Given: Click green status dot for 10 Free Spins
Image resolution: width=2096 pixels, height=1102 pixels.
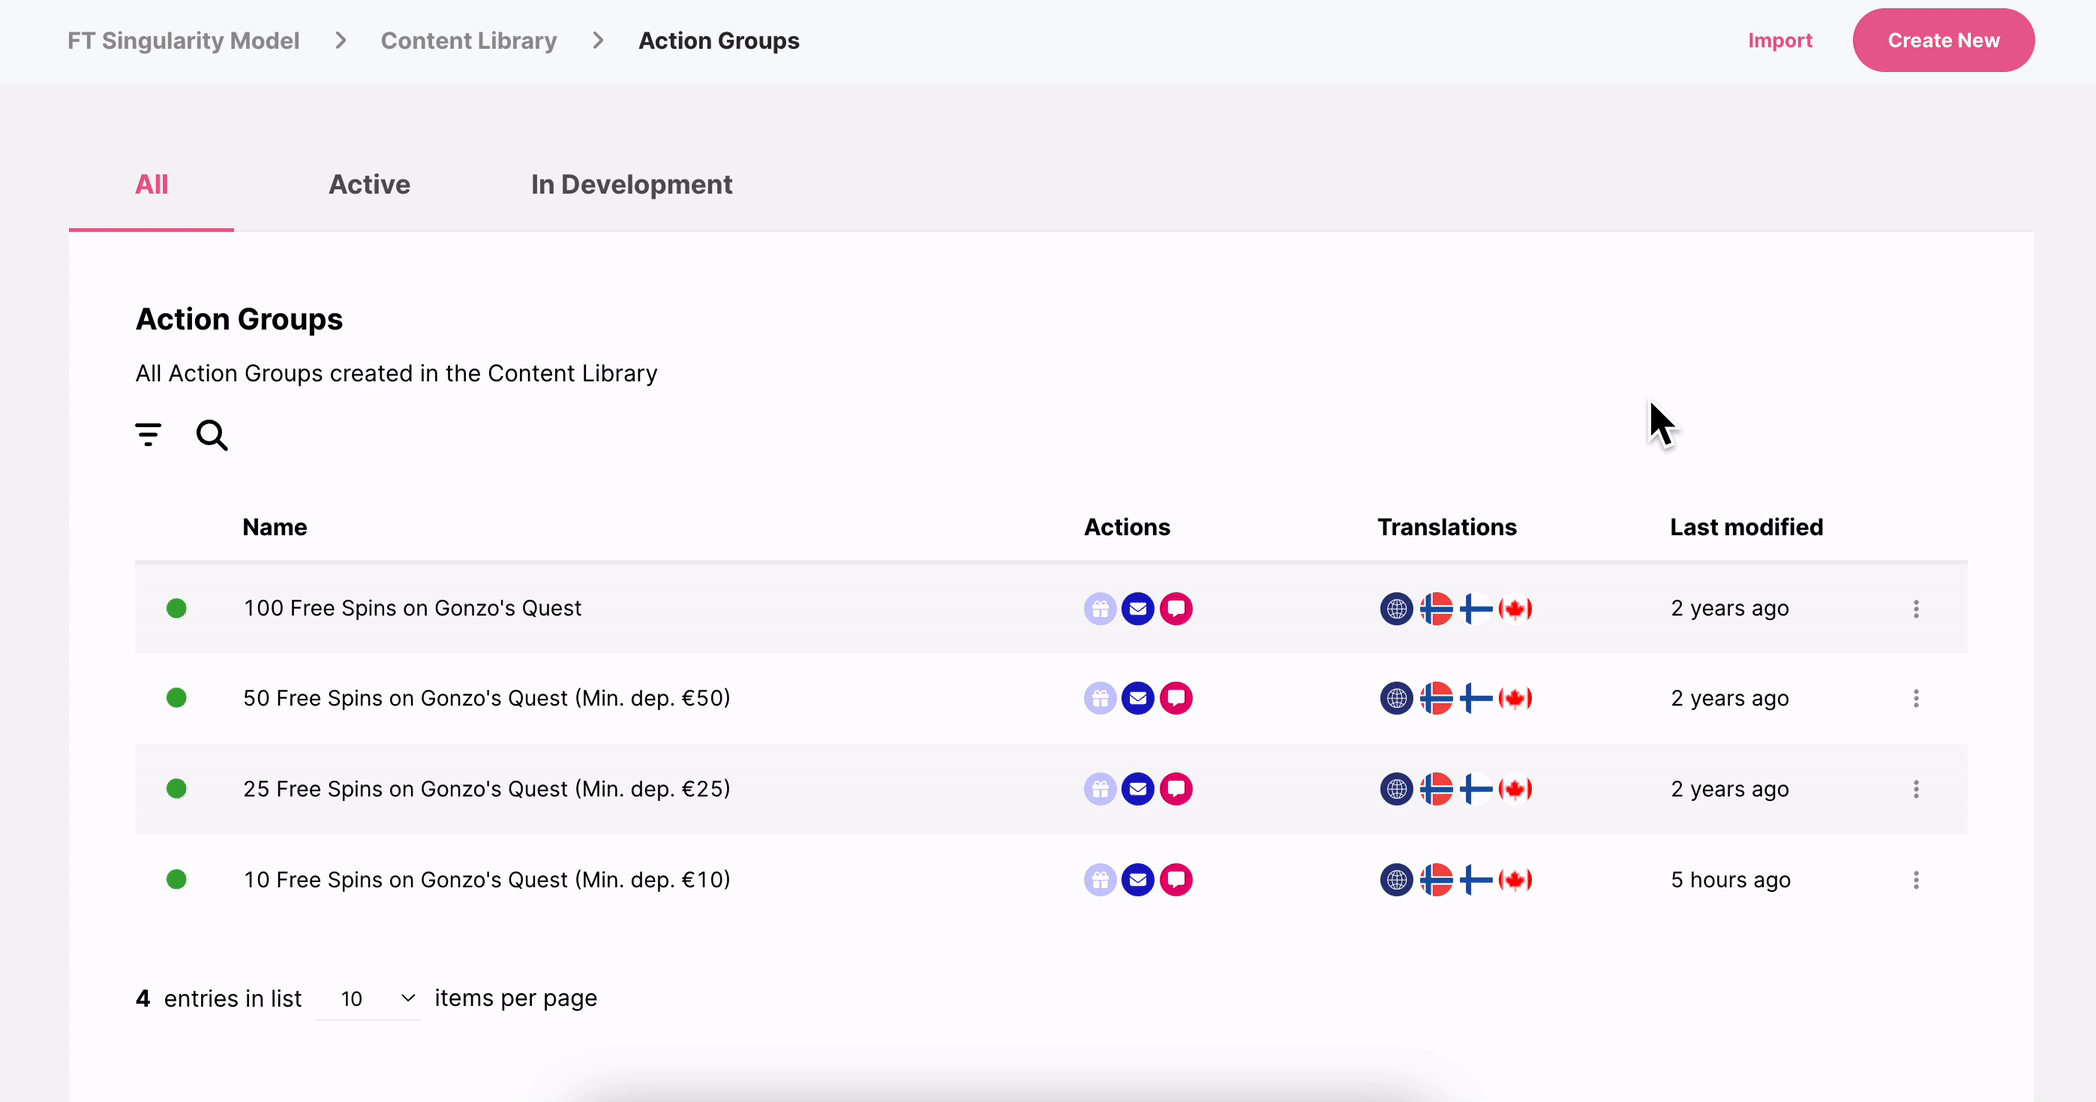Looking at the screenshot, I should coord(177,879).
